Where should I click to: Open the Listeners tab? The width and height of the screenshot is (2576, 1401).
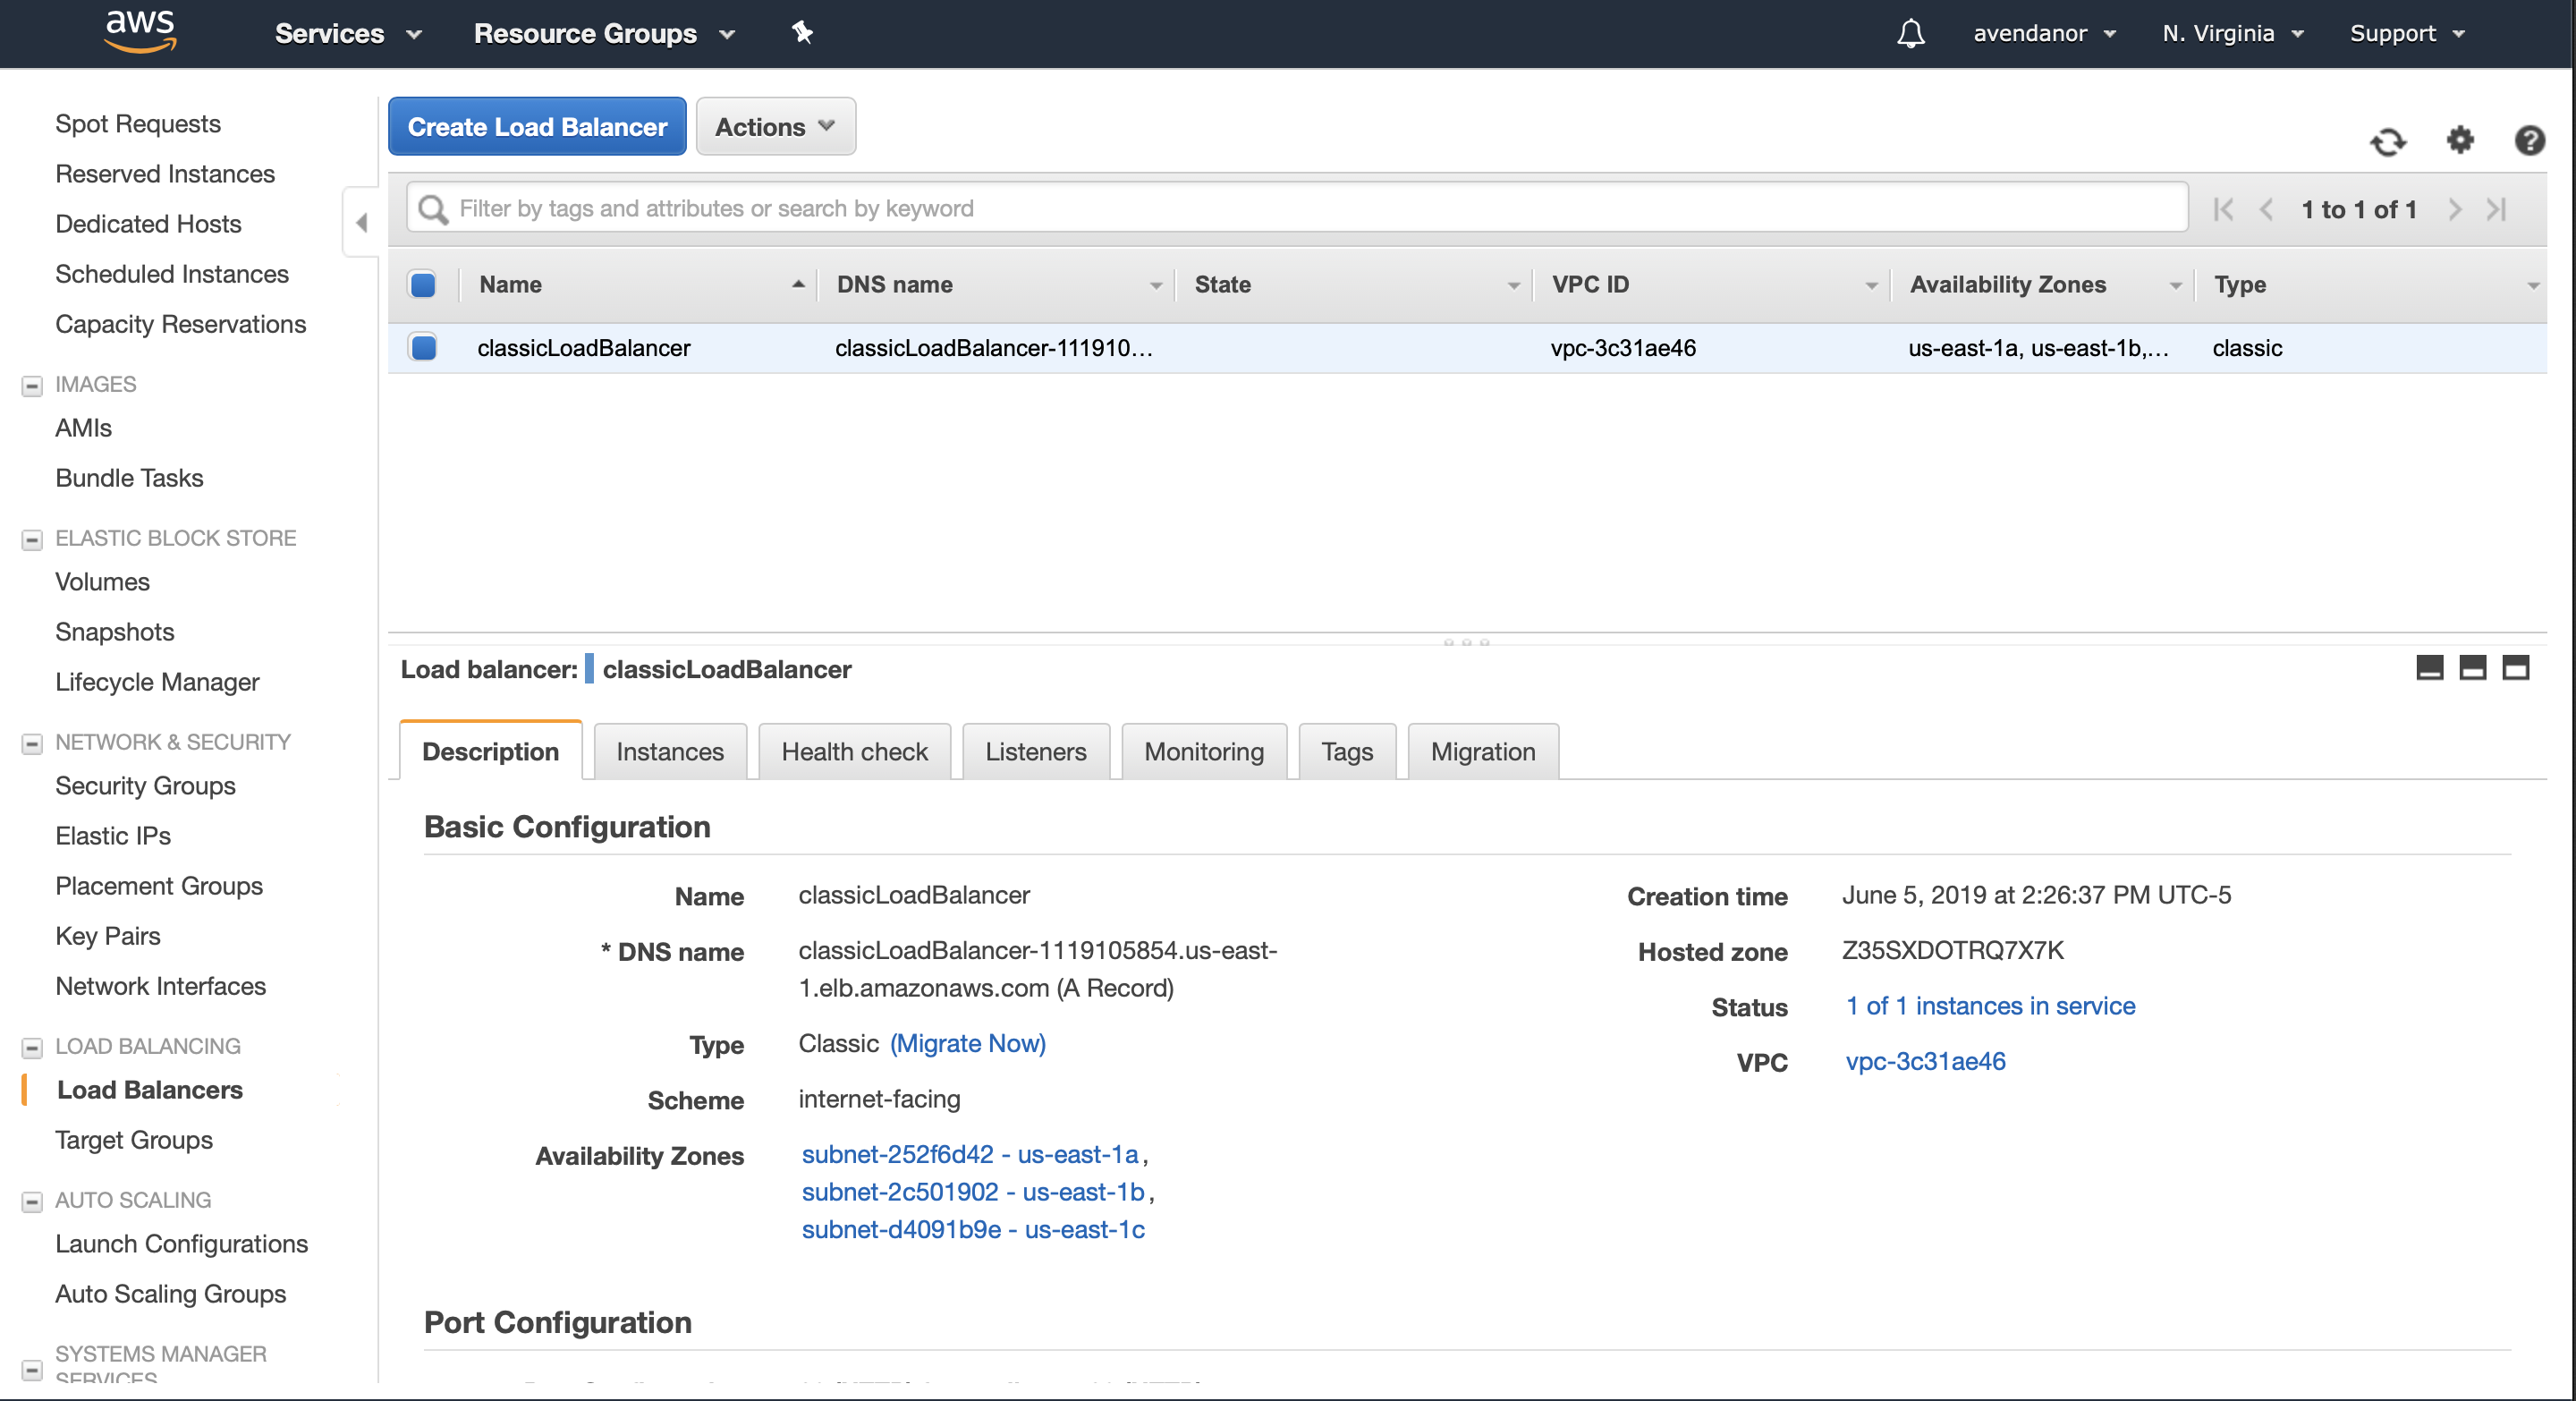coord(1035,752)
